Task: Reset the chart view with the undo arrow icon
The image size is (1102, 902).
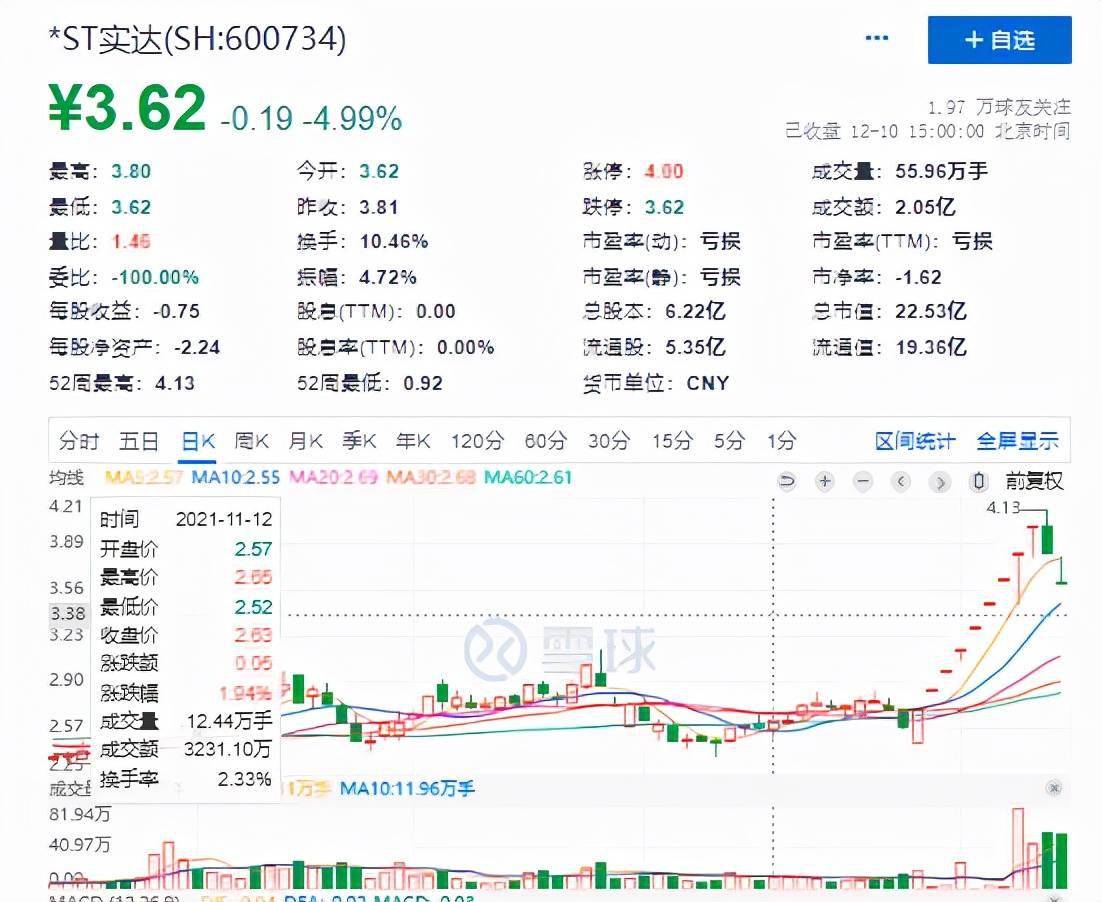Action: pos(786,481)
